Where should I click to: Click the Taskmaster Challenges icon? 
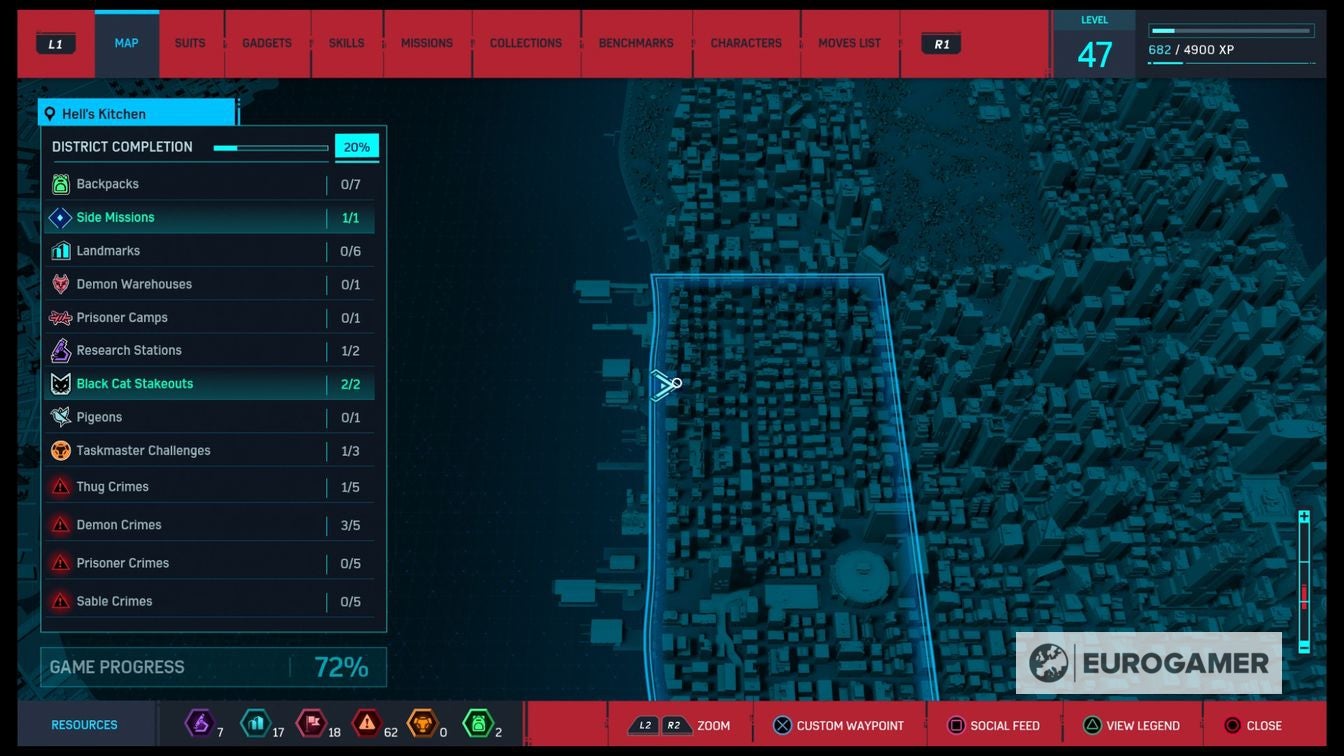(x=61, y=451)
